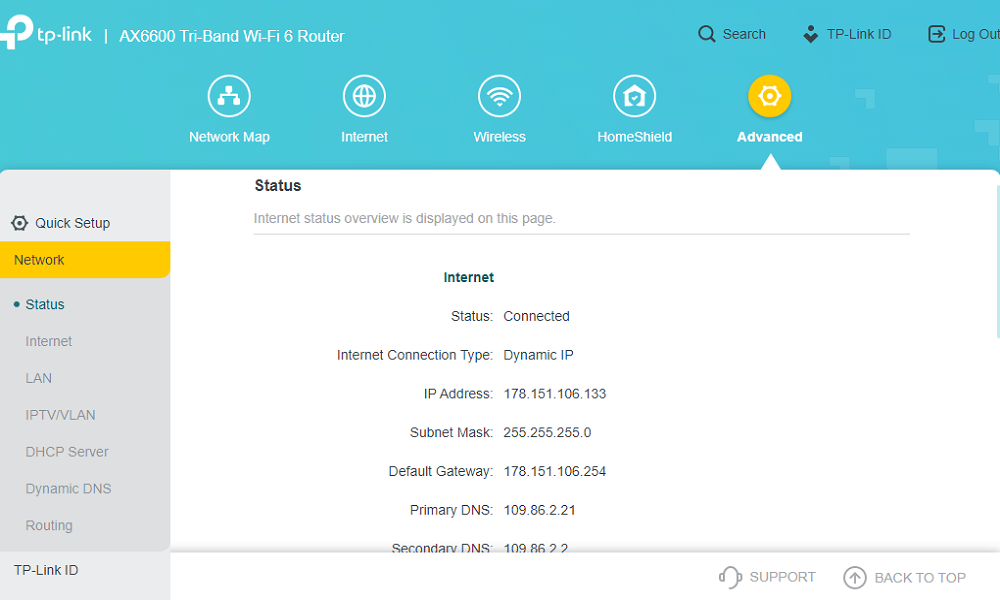
Task: Click the Search magnifier icon
Action: click(707, 34)
